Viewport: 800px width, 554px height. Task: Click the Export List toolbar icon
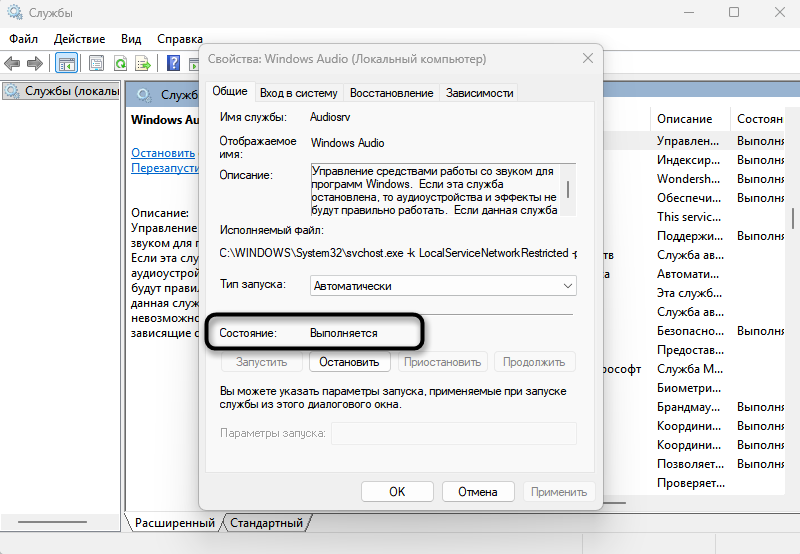point(143,64)
